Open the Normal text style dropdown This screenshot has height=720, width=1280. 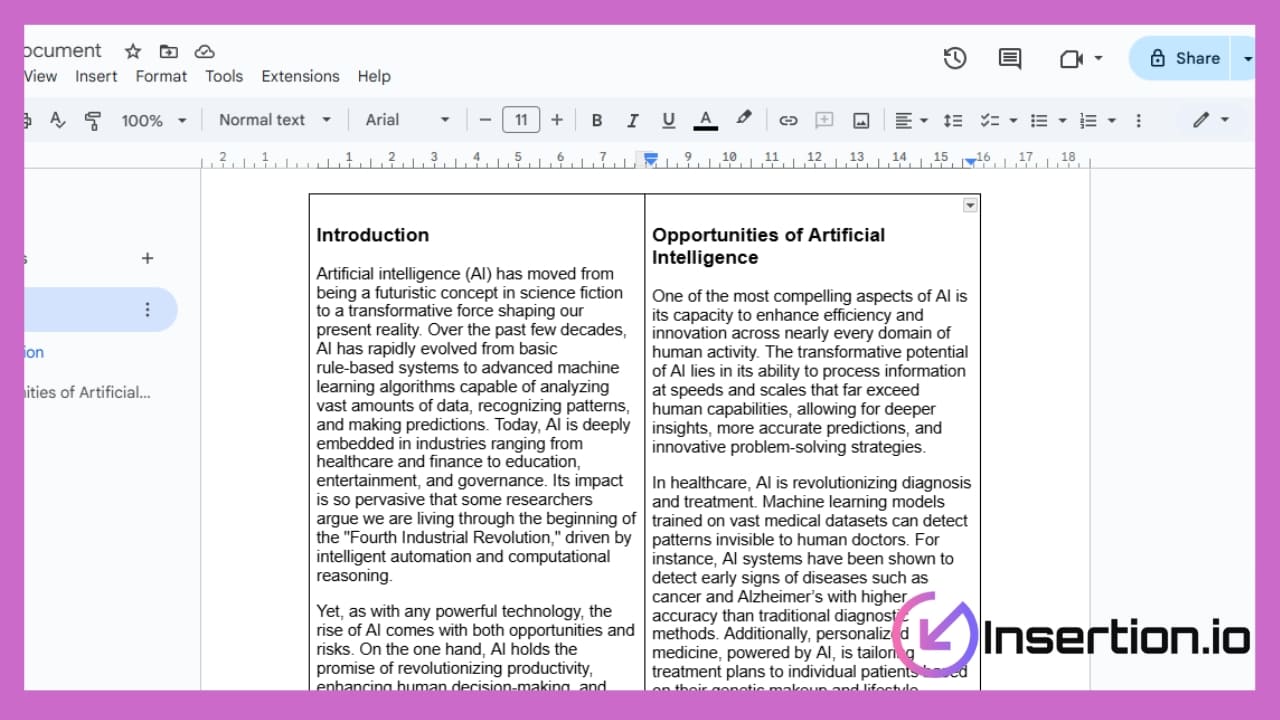point(274,120)
